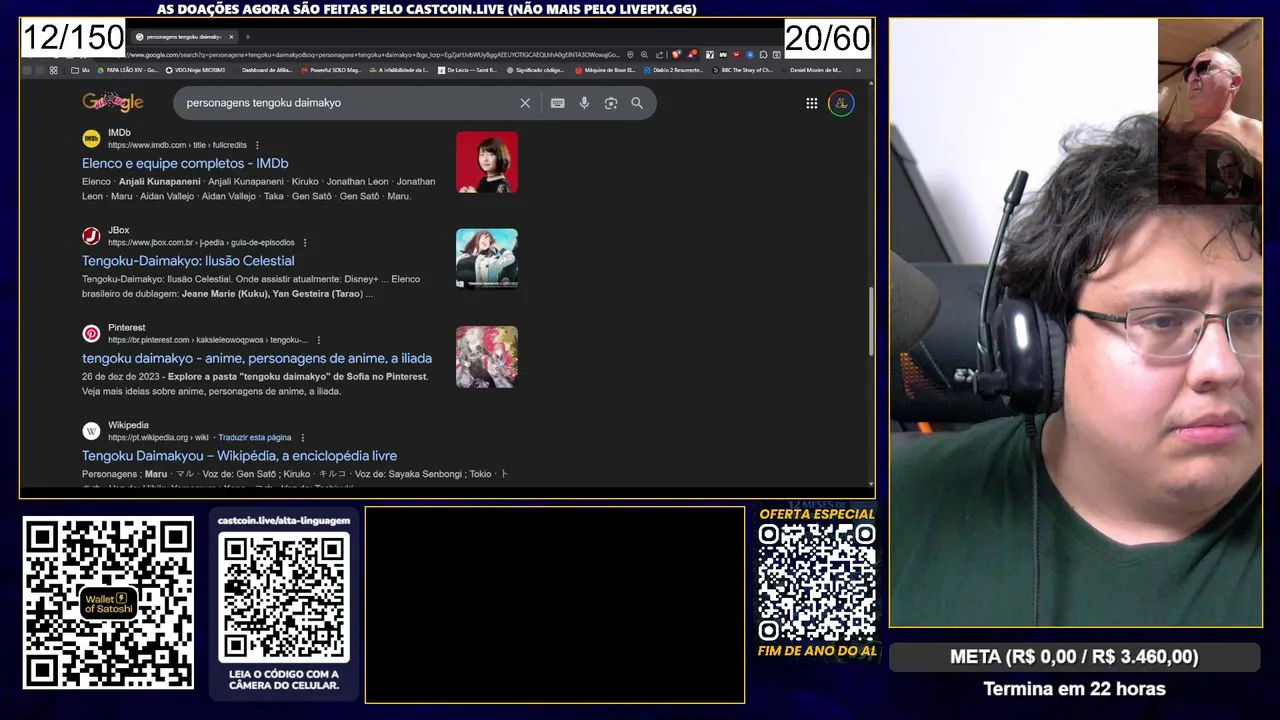Click the blue circular extension icon in toolbar

tap(750, 55)
